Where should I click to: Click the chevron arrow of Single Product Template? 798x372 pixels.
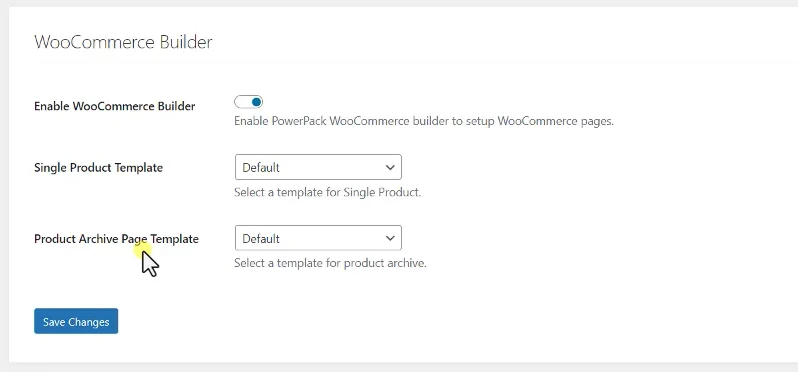click(390, 167)
